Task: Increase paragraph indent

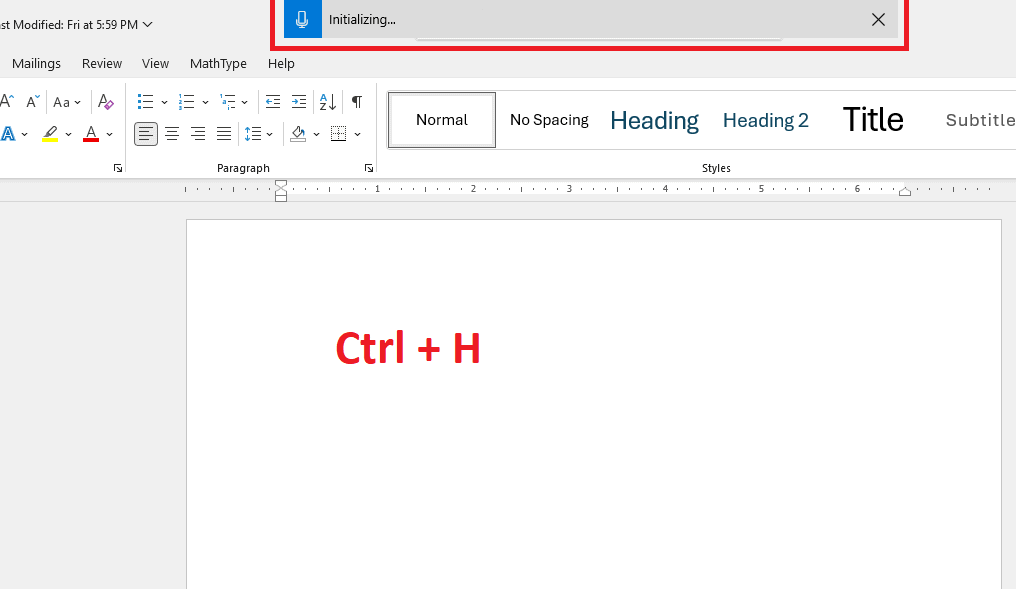Action: pos(299,102)
